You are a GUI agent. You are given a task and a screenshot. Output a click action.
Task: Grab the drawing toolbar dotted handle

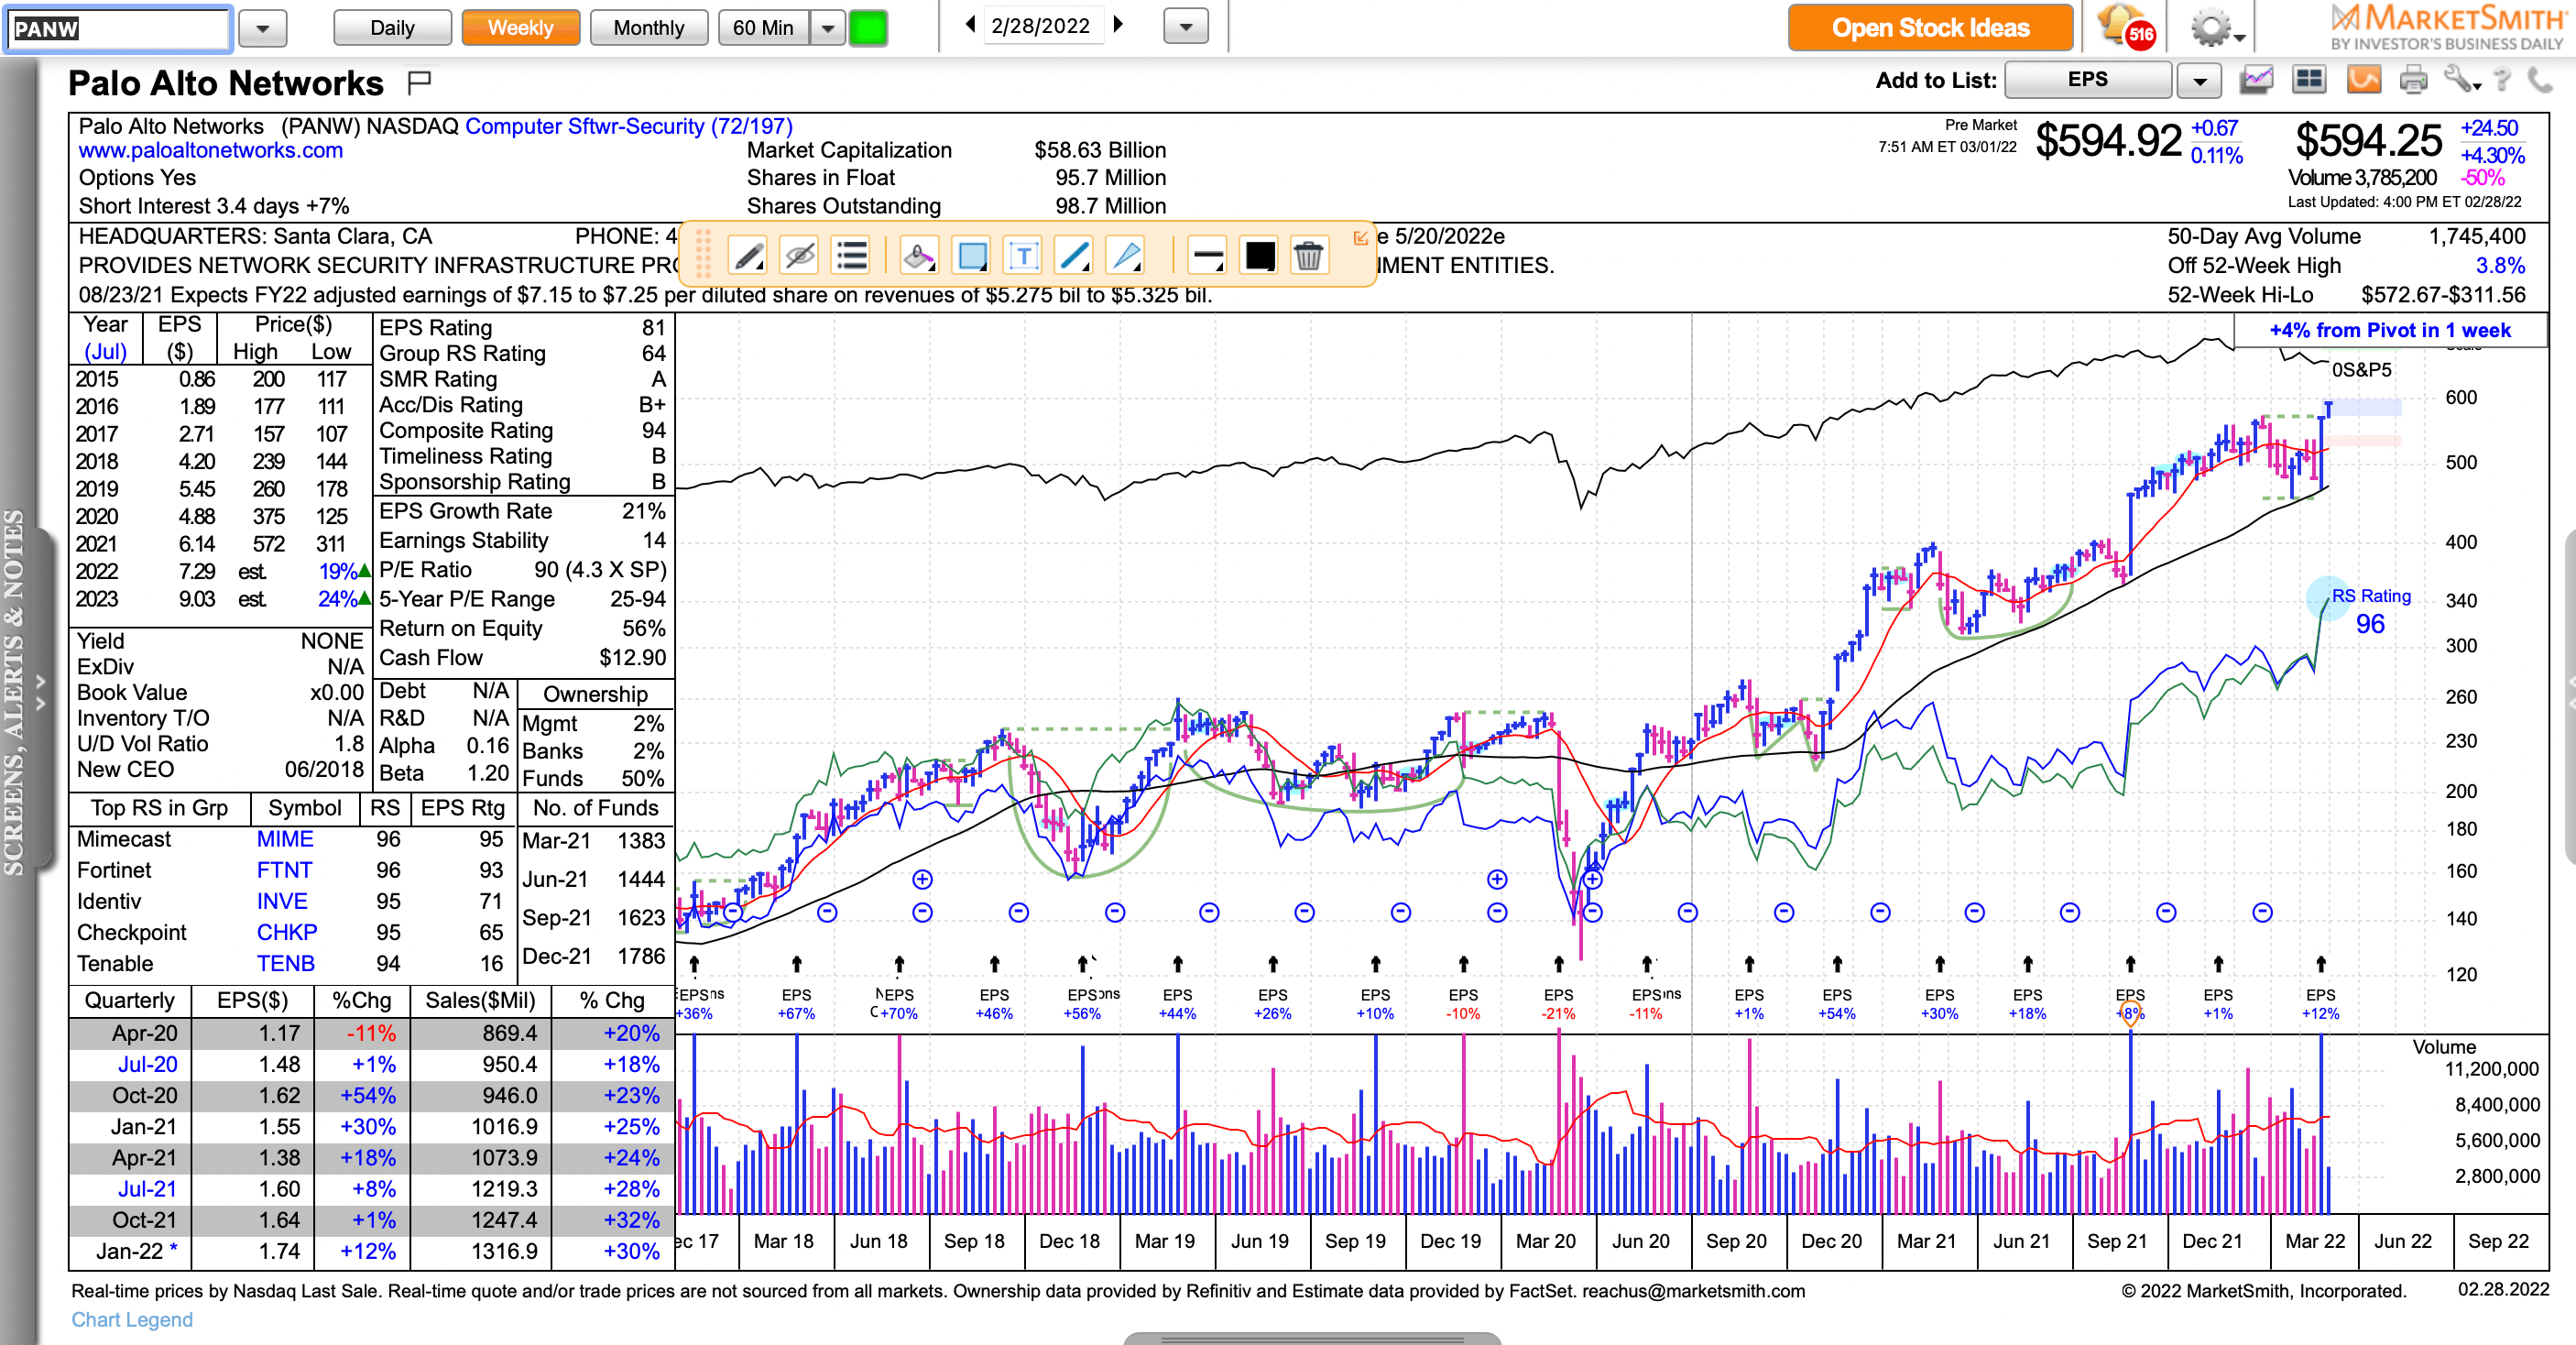pos(703,254)
